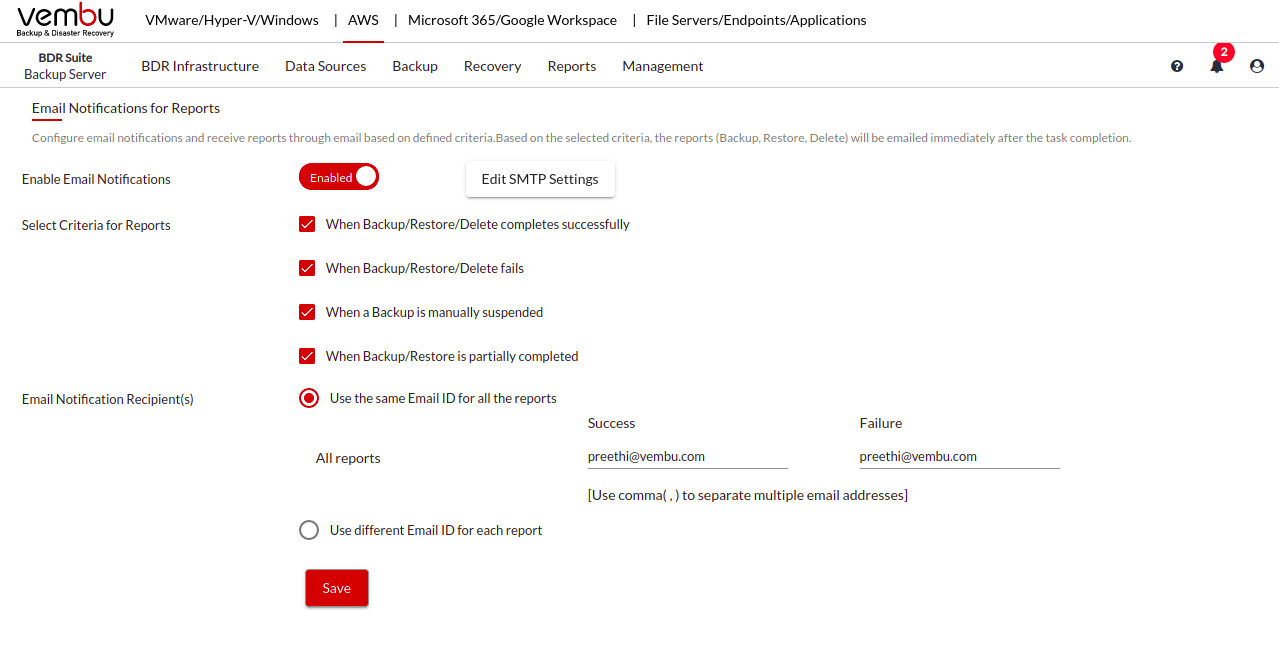Open the Data Sources menu
Screen dimensions: 1279x657
(x=326, y=66)
